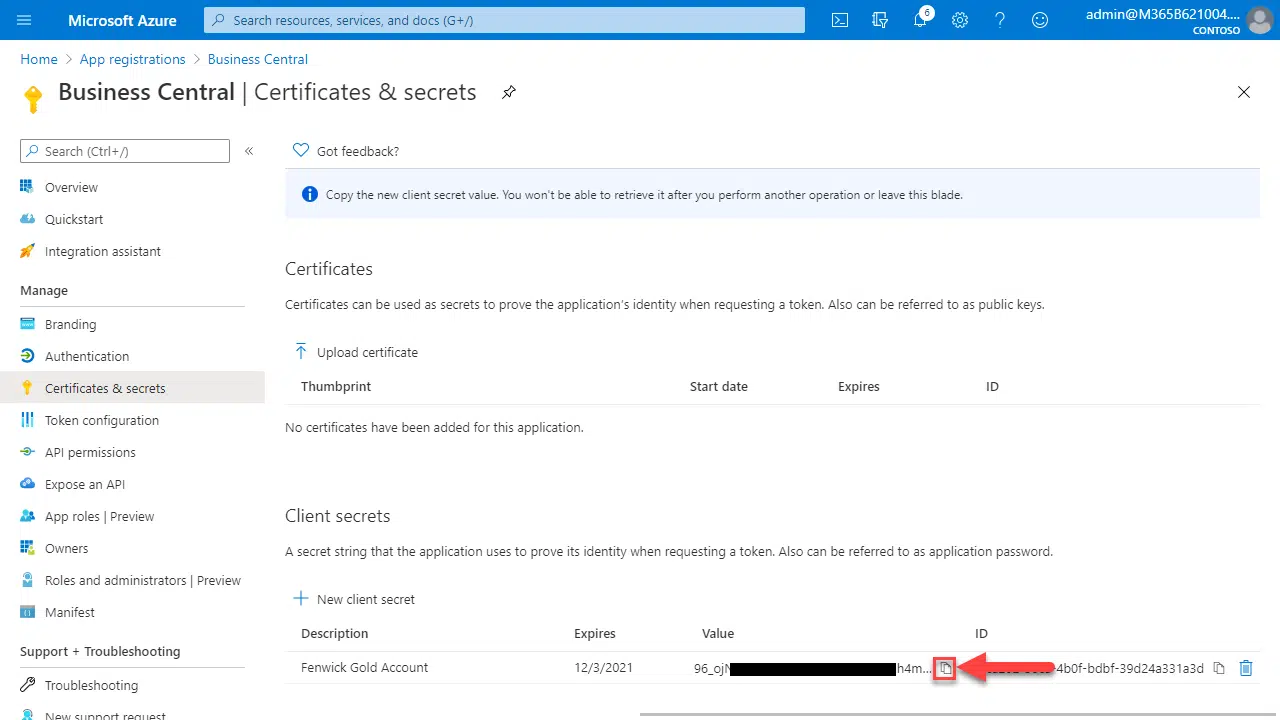Pin the Business Central blade
Viewport: 1280px width, 720px height.
(509, 92)
